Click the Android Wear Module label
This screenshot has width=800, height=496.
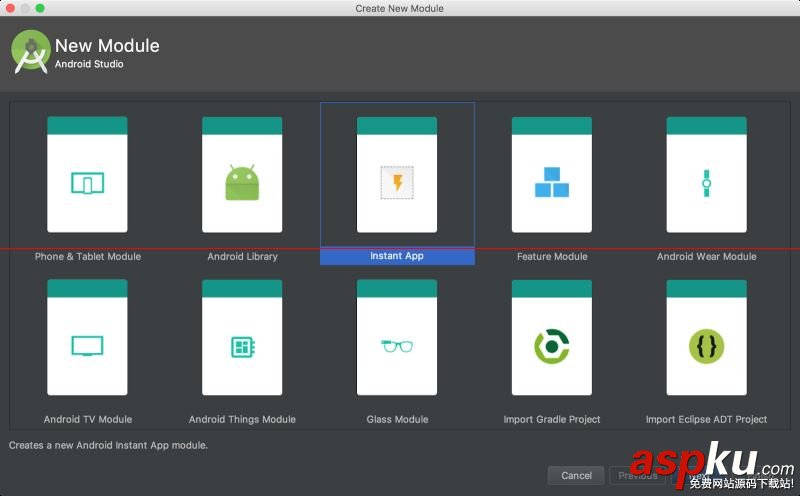click(707, 257)
